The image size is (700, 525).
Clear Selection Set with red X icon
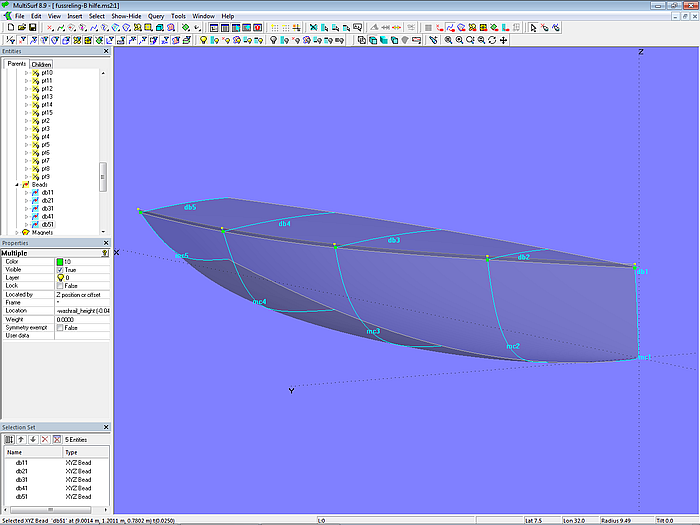[43, 439]
